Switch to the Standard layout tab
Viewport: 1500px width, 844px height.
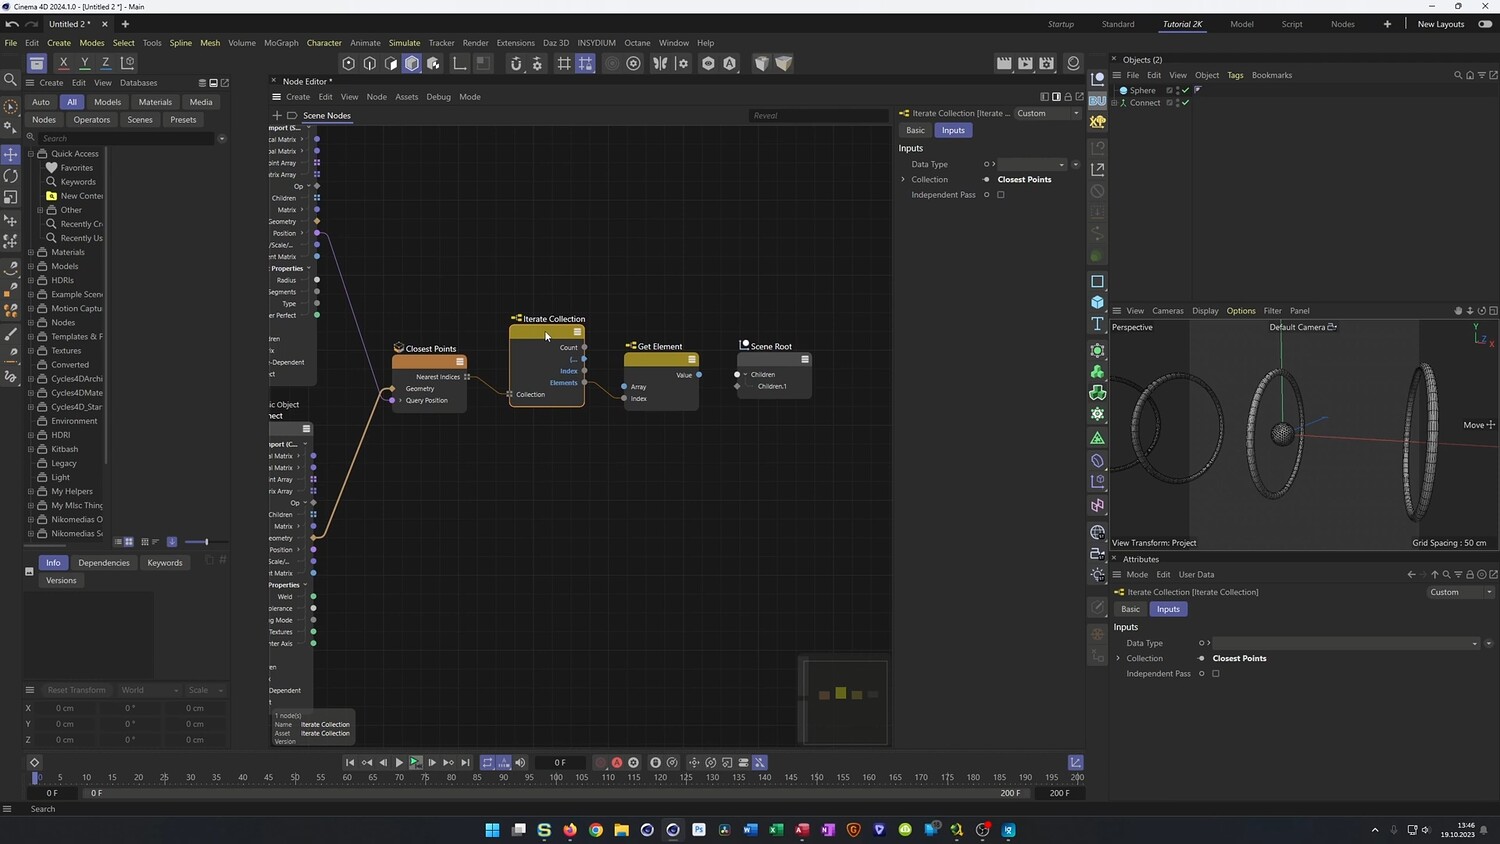pos(1118,24)
